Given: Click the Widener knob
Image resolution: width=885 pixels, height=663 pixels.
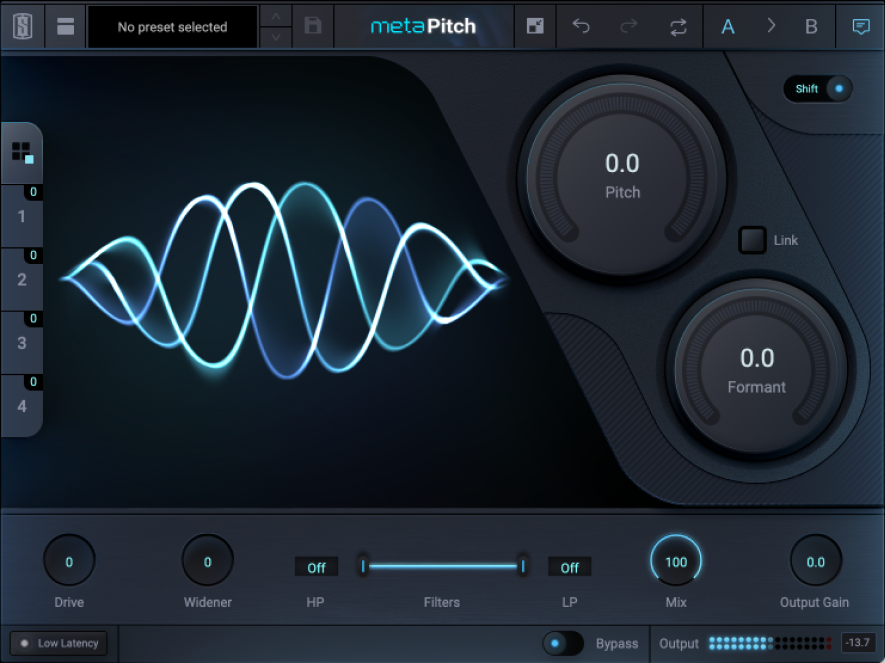Looking at the screenshot, I should tap(208, 561).
